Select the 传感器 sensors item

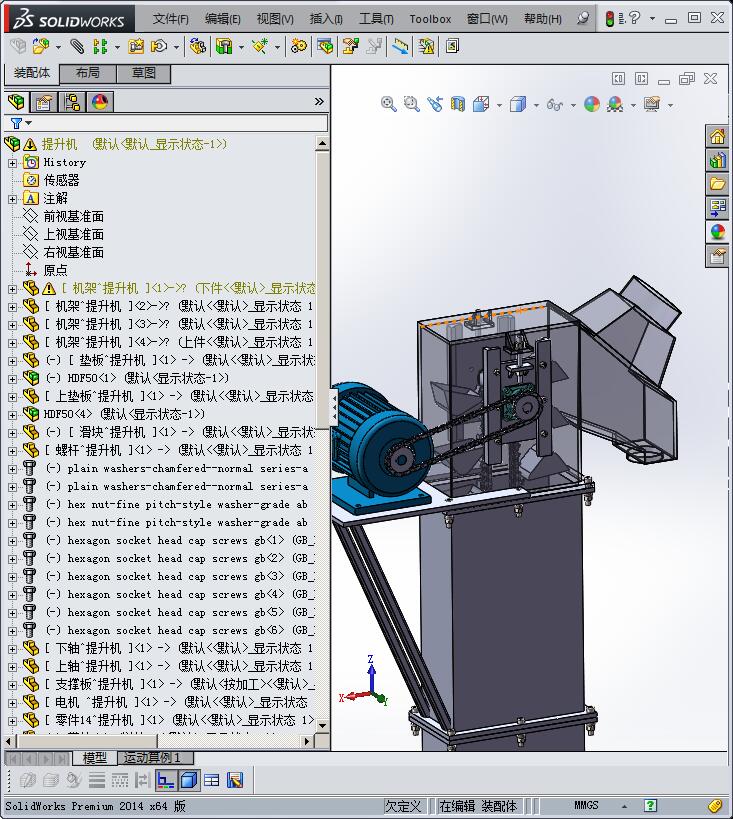click(61, 181)
